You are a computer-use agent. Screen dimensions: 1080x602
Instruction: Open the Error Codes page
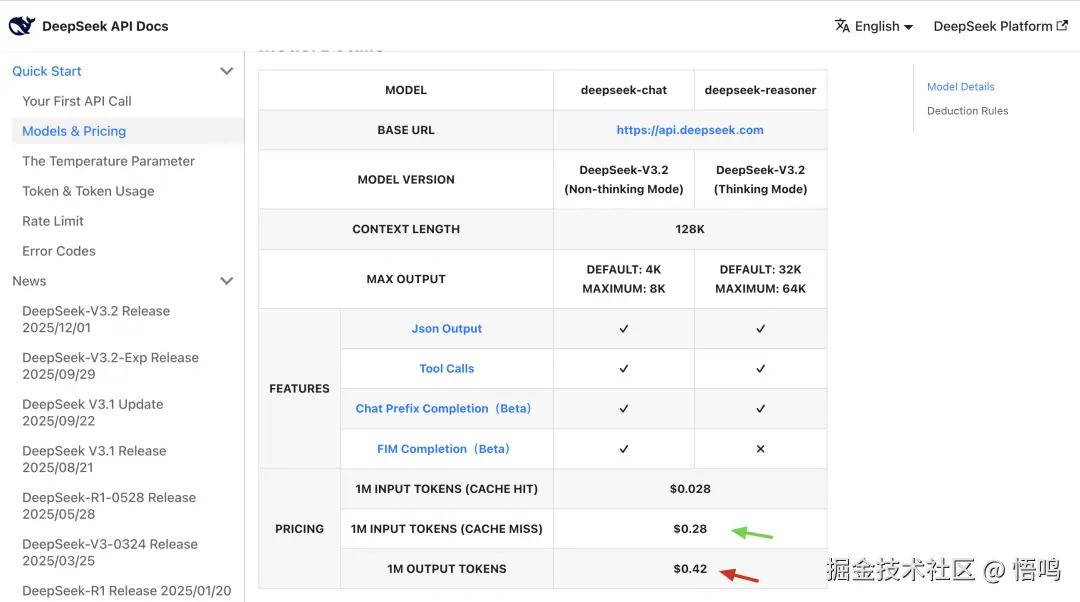pos(59,251)
